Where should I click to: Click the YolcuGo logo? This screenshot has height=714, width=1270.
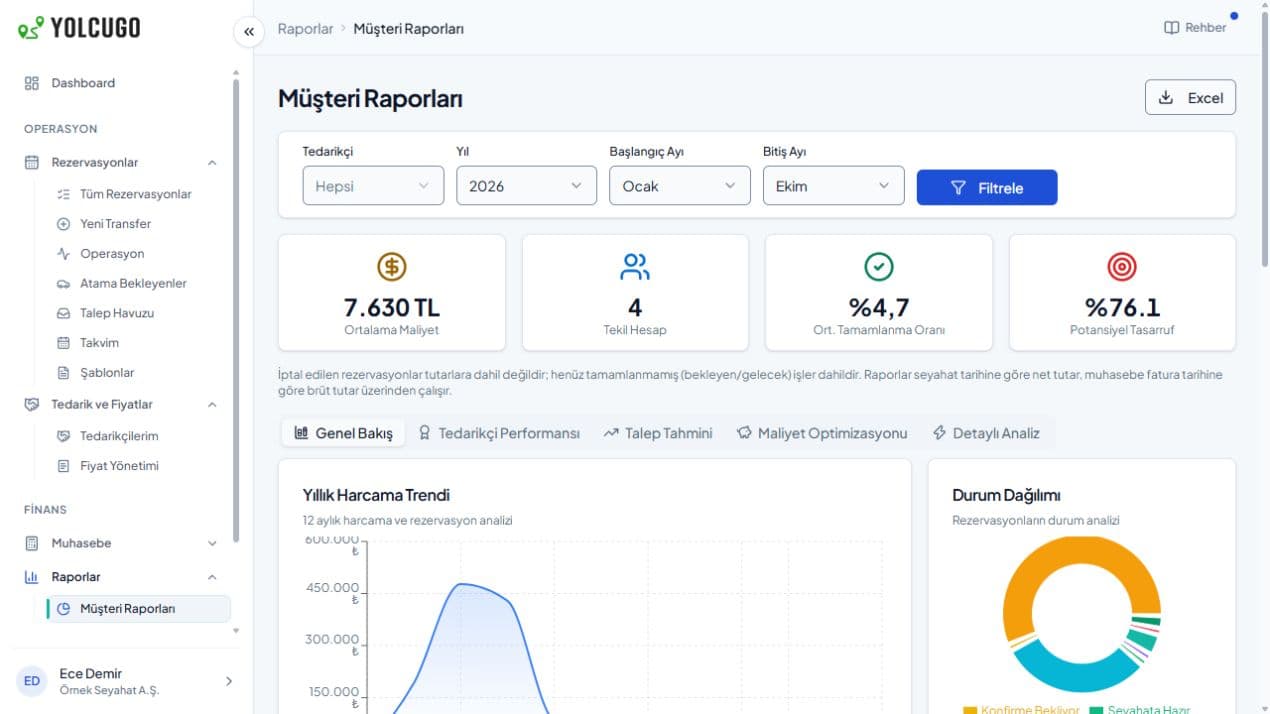click(x=79, y=28)
